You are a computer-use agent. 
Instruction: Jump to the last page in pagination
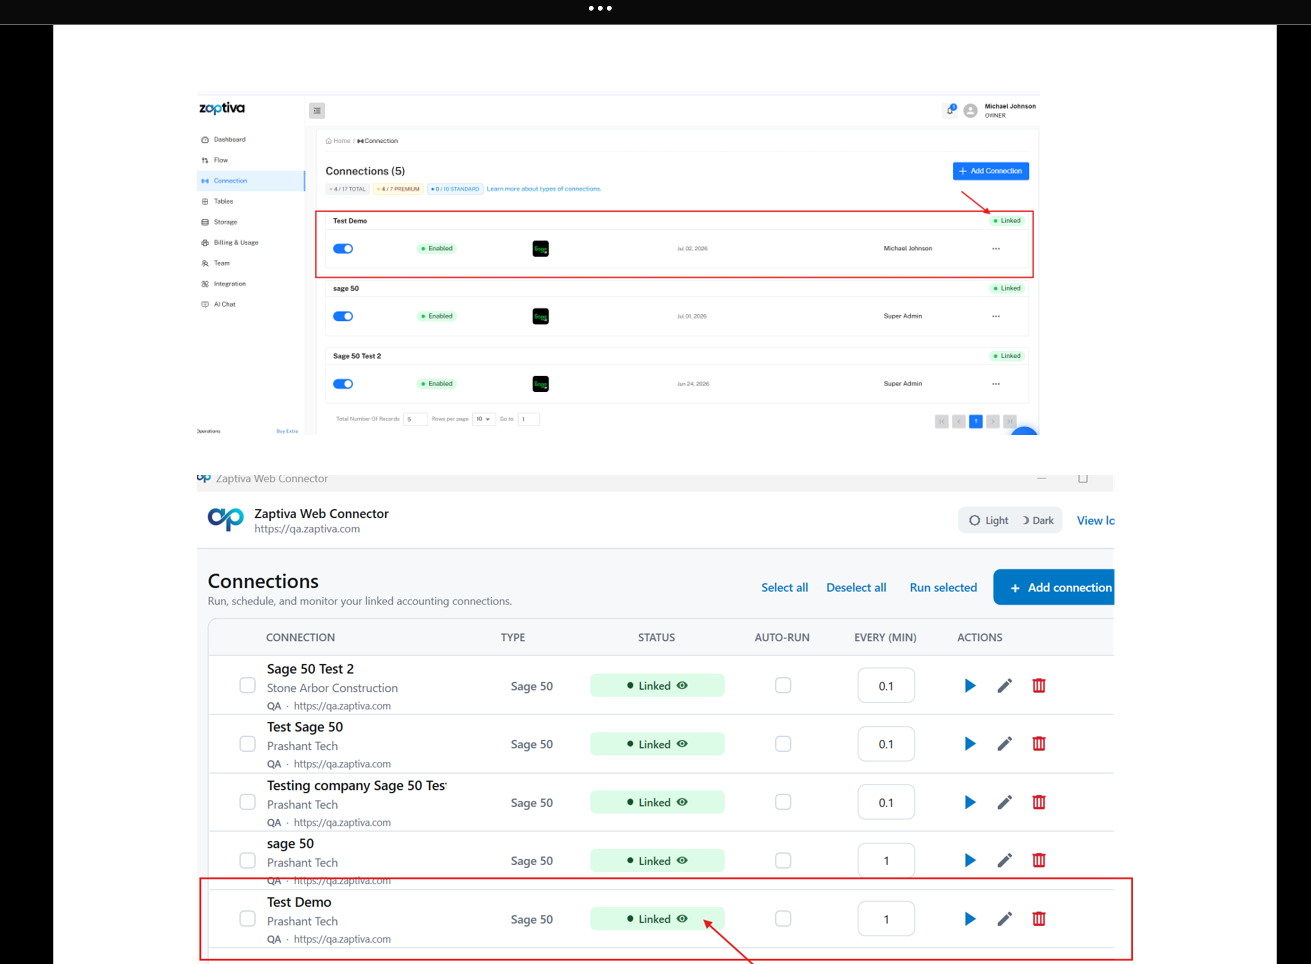tap(1010, 422)
